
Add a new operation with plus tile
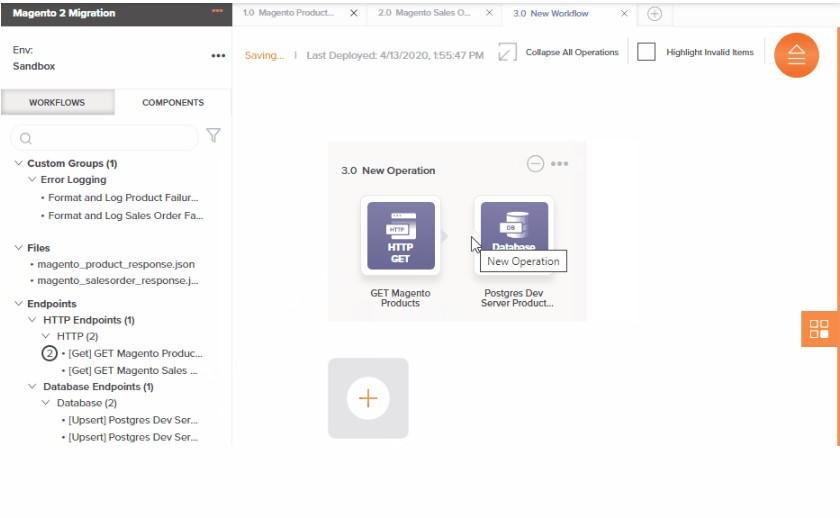(368, 398)
